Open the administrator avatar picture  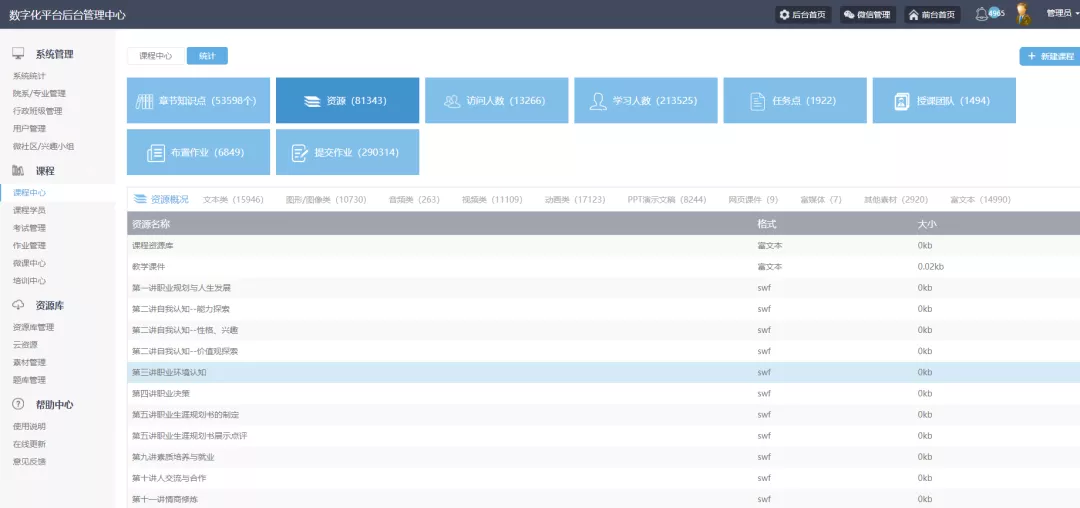tap(1024, 14)
